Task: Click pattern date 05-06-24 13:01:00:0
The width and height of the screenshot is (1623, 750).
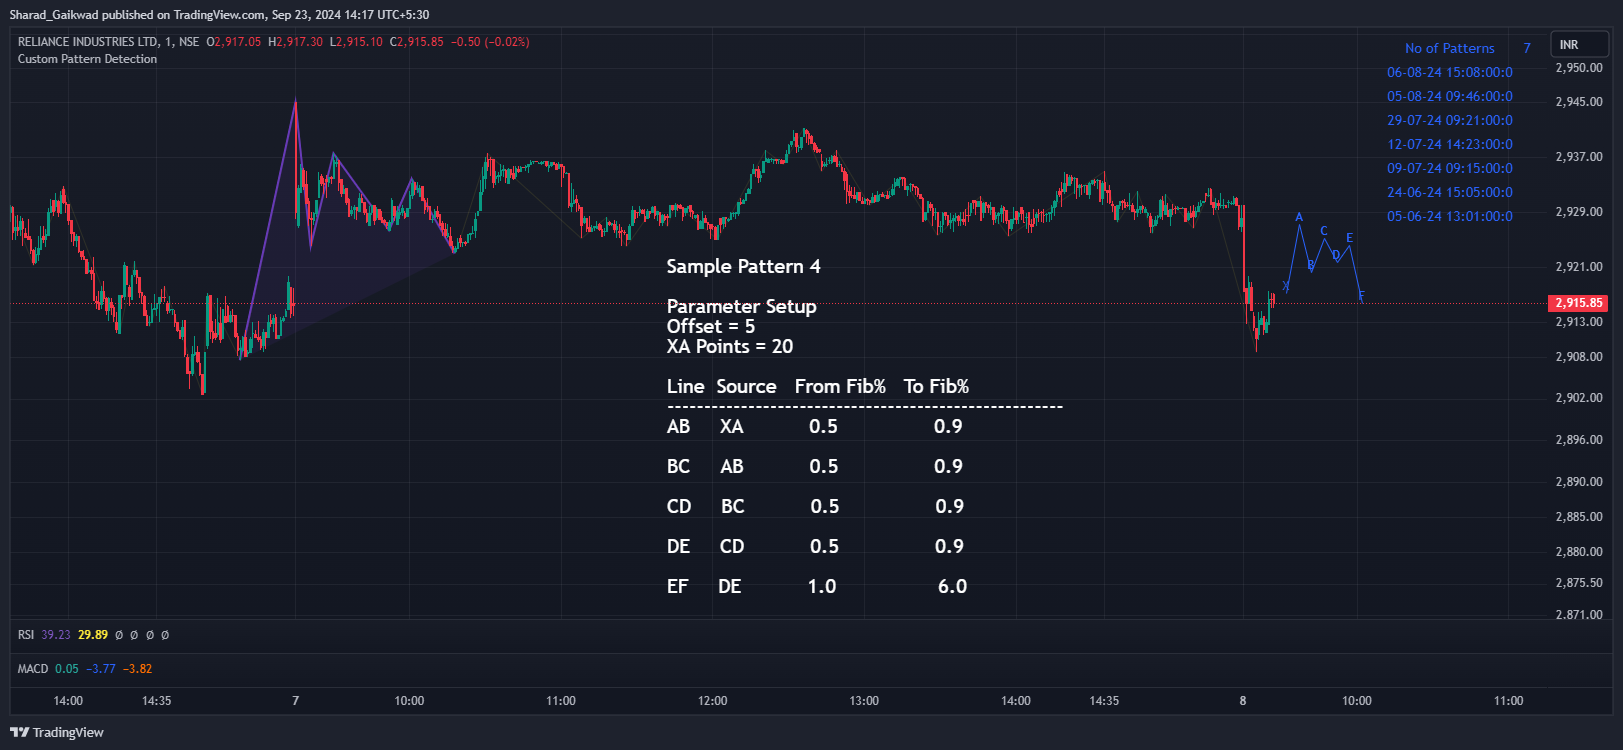Action: (1449, 216)
